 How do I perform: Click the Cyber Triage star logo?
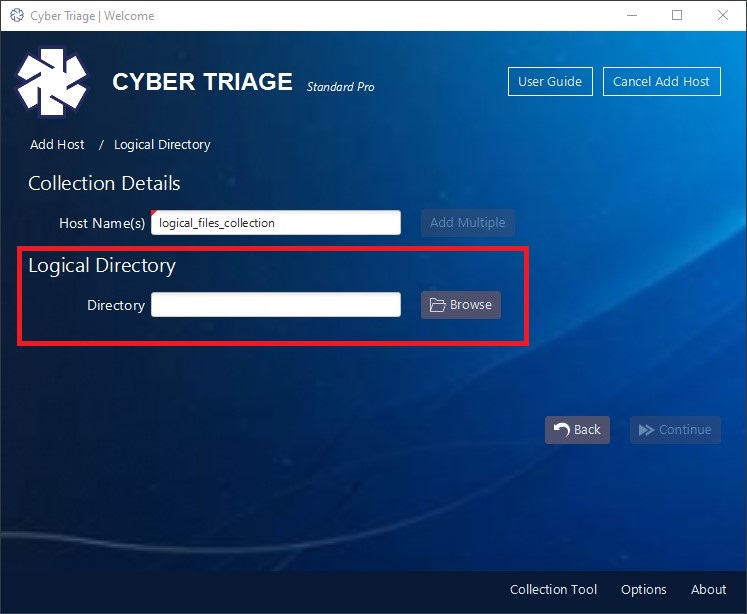pos(52,82)
